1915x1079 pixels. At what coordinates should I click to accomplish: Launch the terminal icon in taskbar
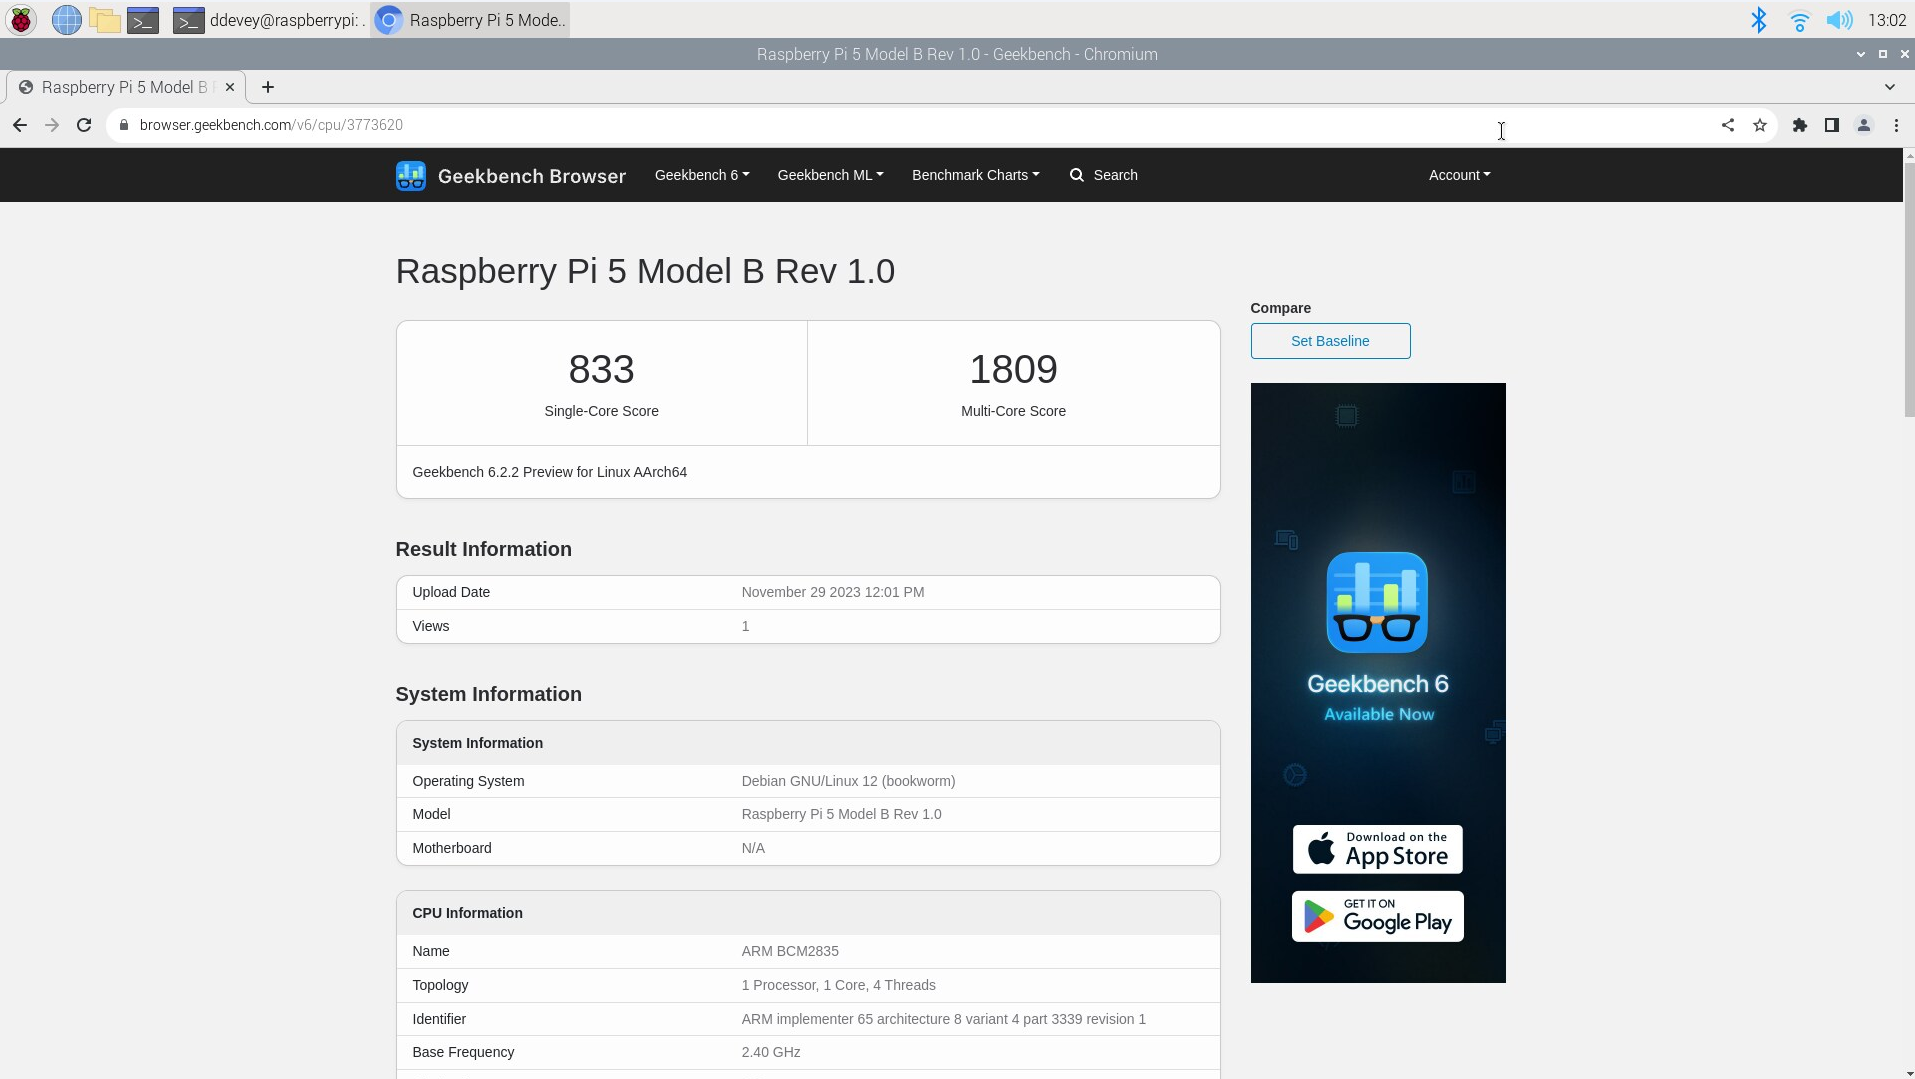click(143, 19)
